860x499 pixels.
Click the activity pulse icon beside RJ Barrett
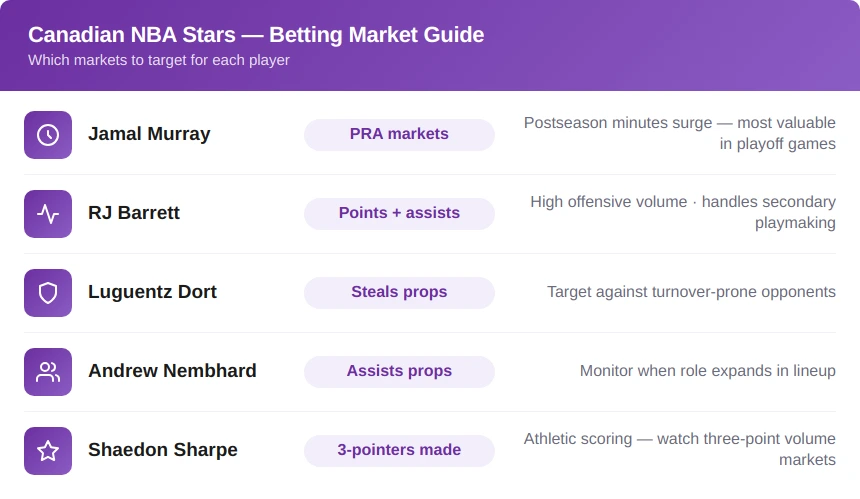[x=48, y=214]
